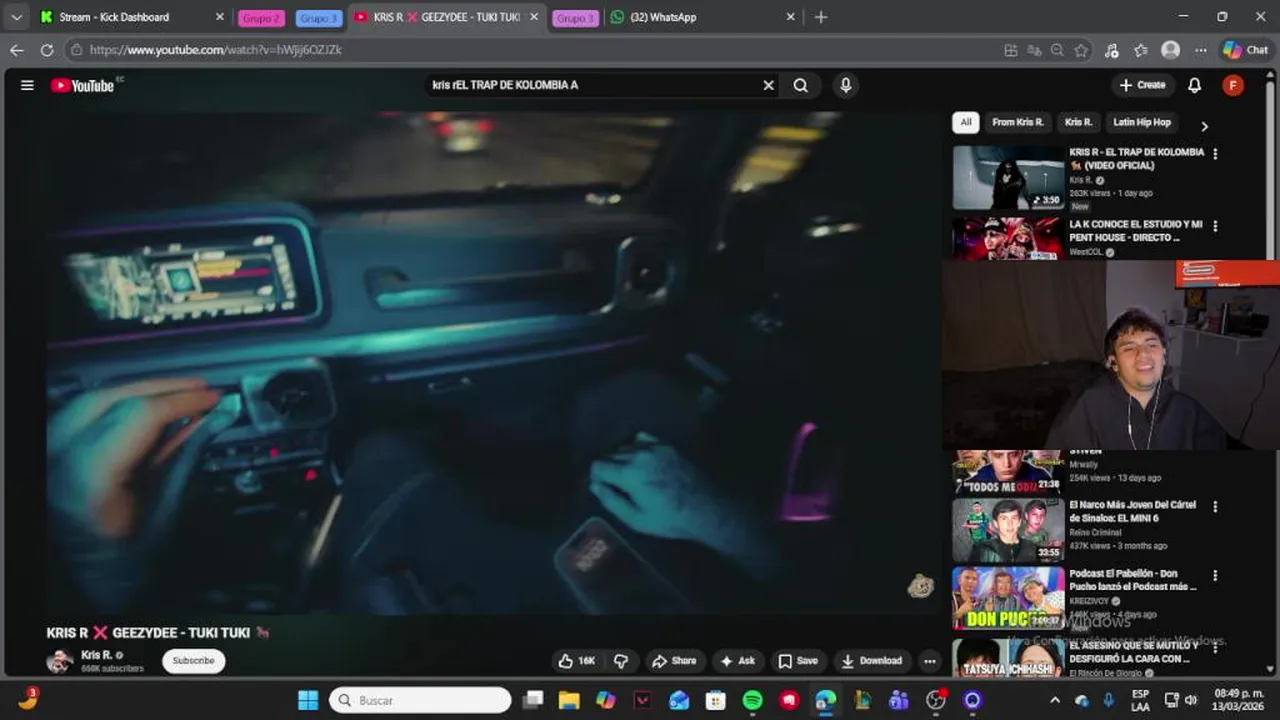Select the All filter chip
This screenshot has width=1280, height=720.
(x=965, y=122)
